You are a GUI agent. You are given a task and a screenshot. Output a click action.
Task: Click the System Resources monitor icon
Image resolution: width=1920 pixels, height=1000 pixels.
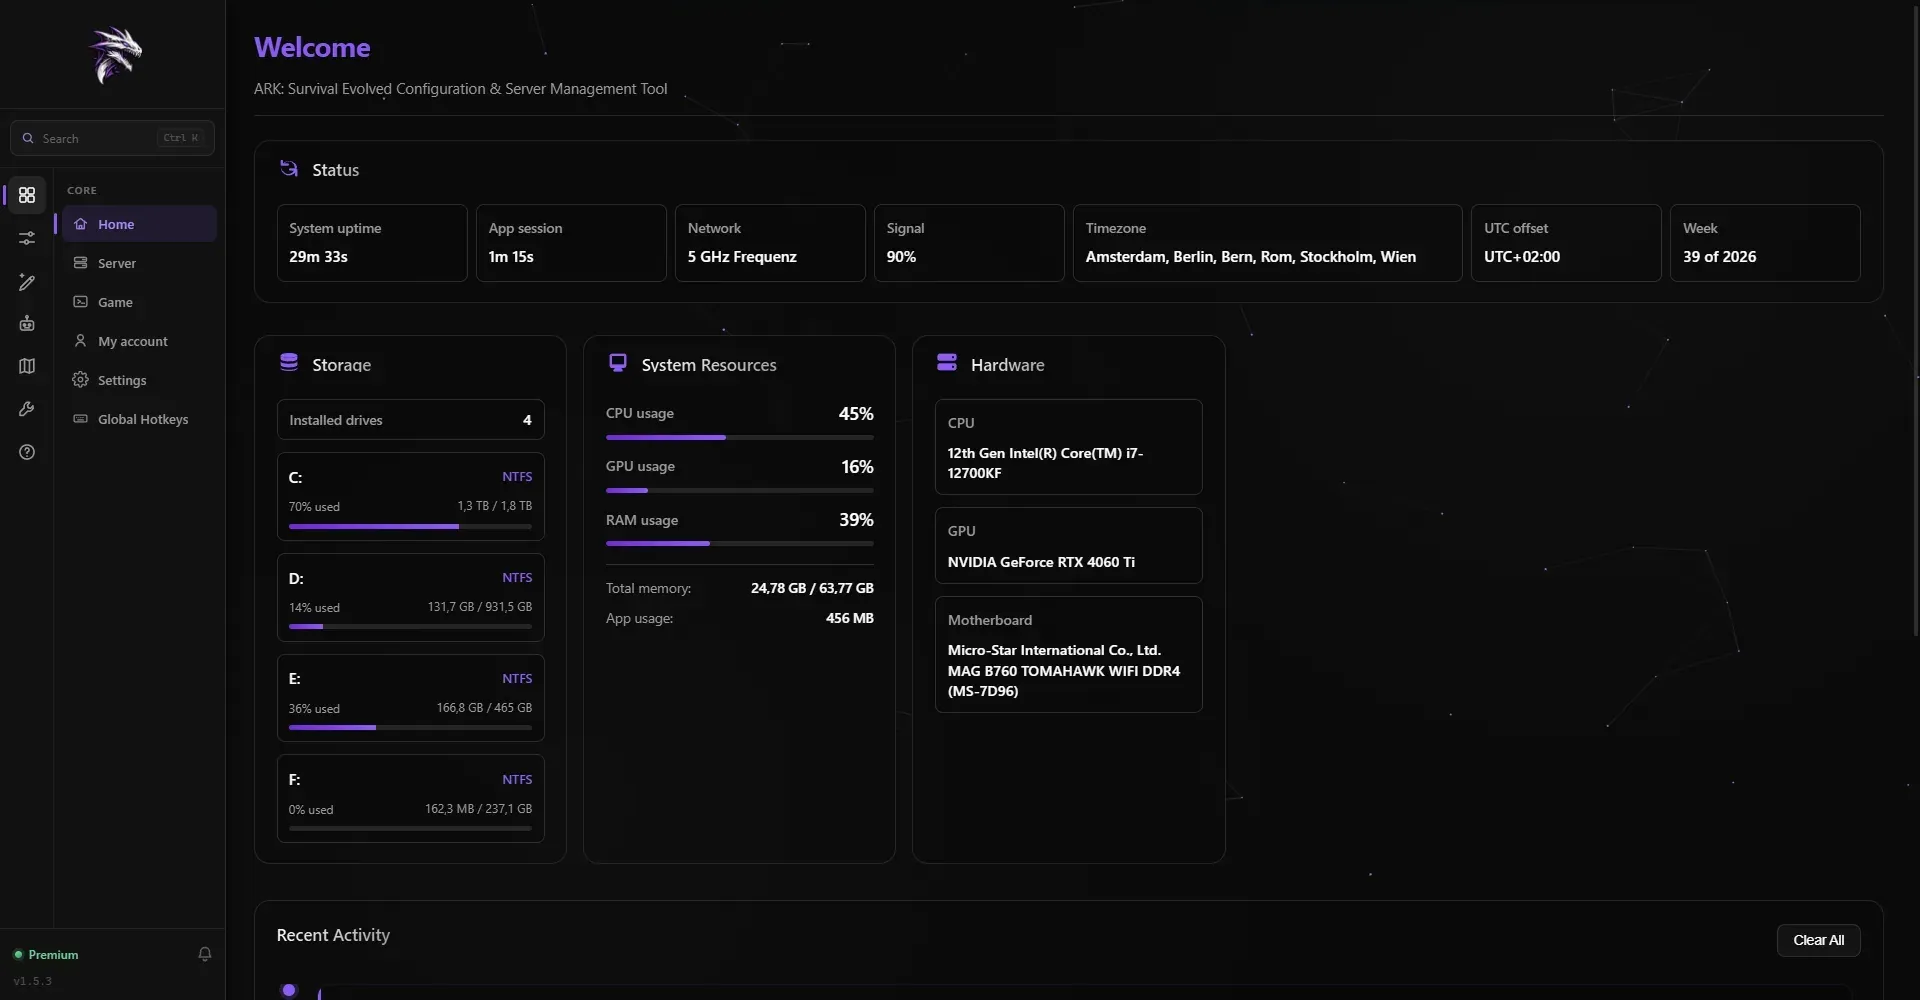click(x=618, y=363)
